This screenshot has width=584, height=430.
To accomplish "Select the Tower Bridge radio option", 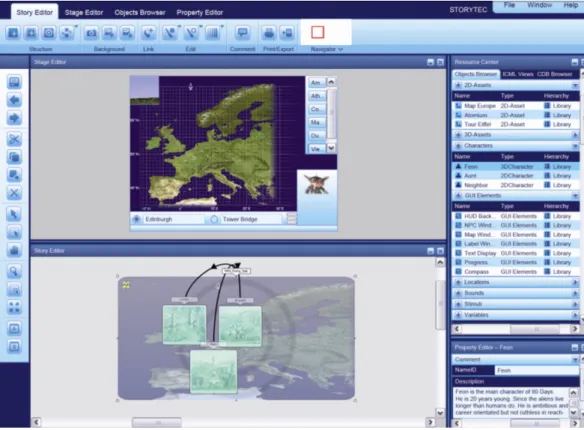I will click(214, 219).
